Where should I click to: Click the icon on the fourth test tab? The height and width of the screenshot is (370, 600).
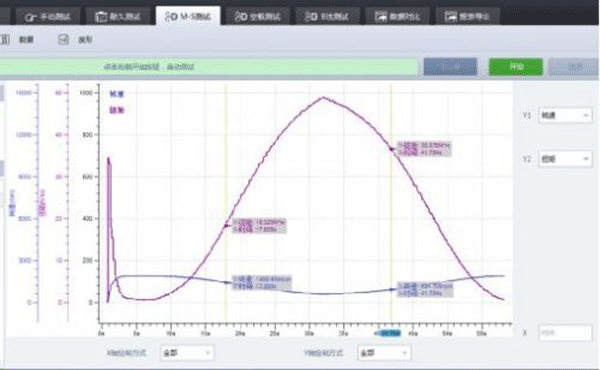click(x=241, y=16)
